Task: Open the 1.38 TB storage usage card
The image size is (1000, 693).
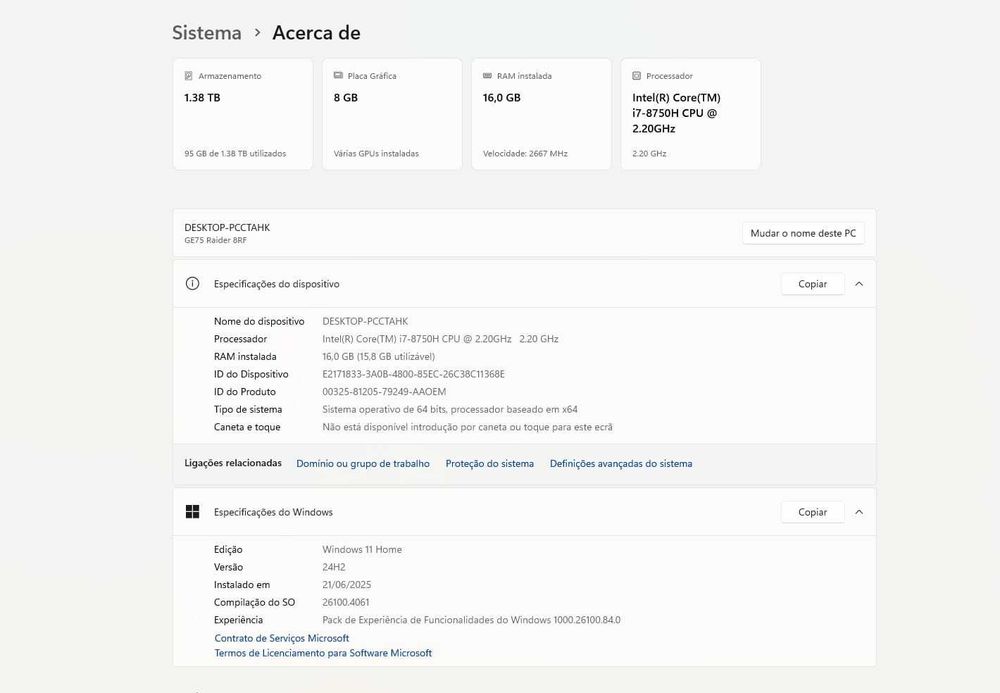Action: click(x=243, y=114)
